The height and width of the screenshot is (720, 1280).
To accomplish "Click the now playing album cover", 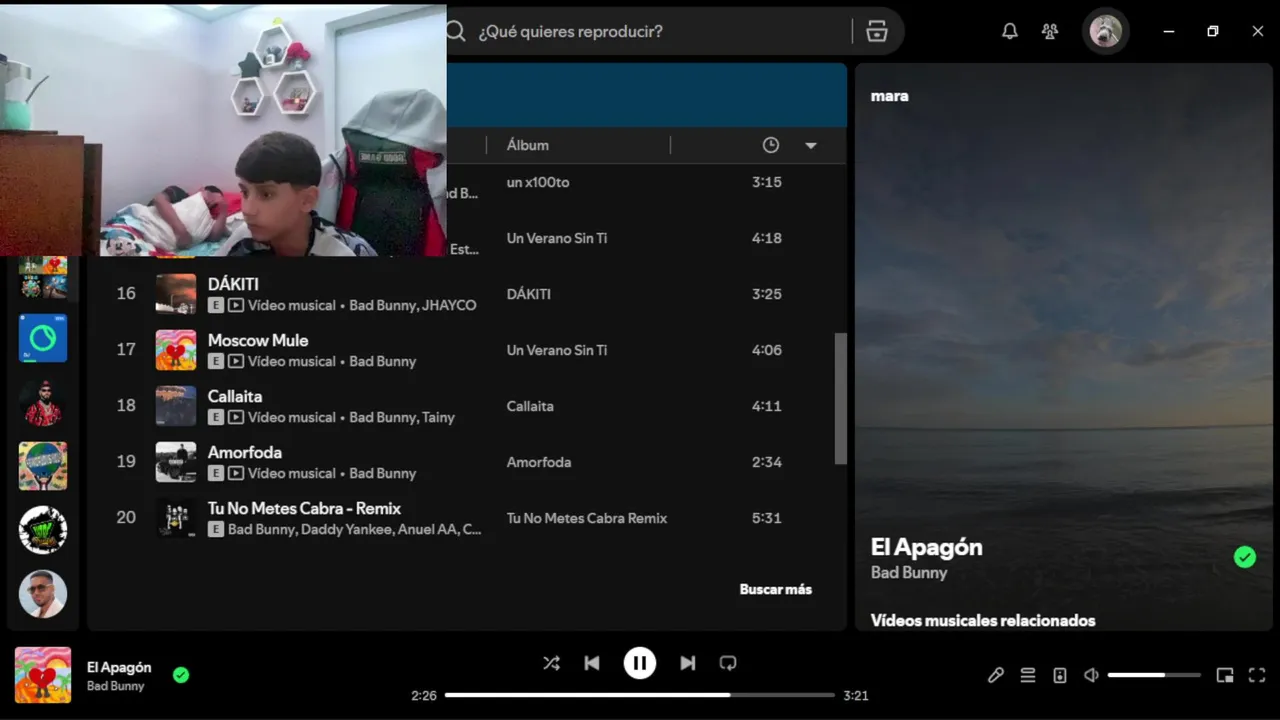I will tap(43, 675).
